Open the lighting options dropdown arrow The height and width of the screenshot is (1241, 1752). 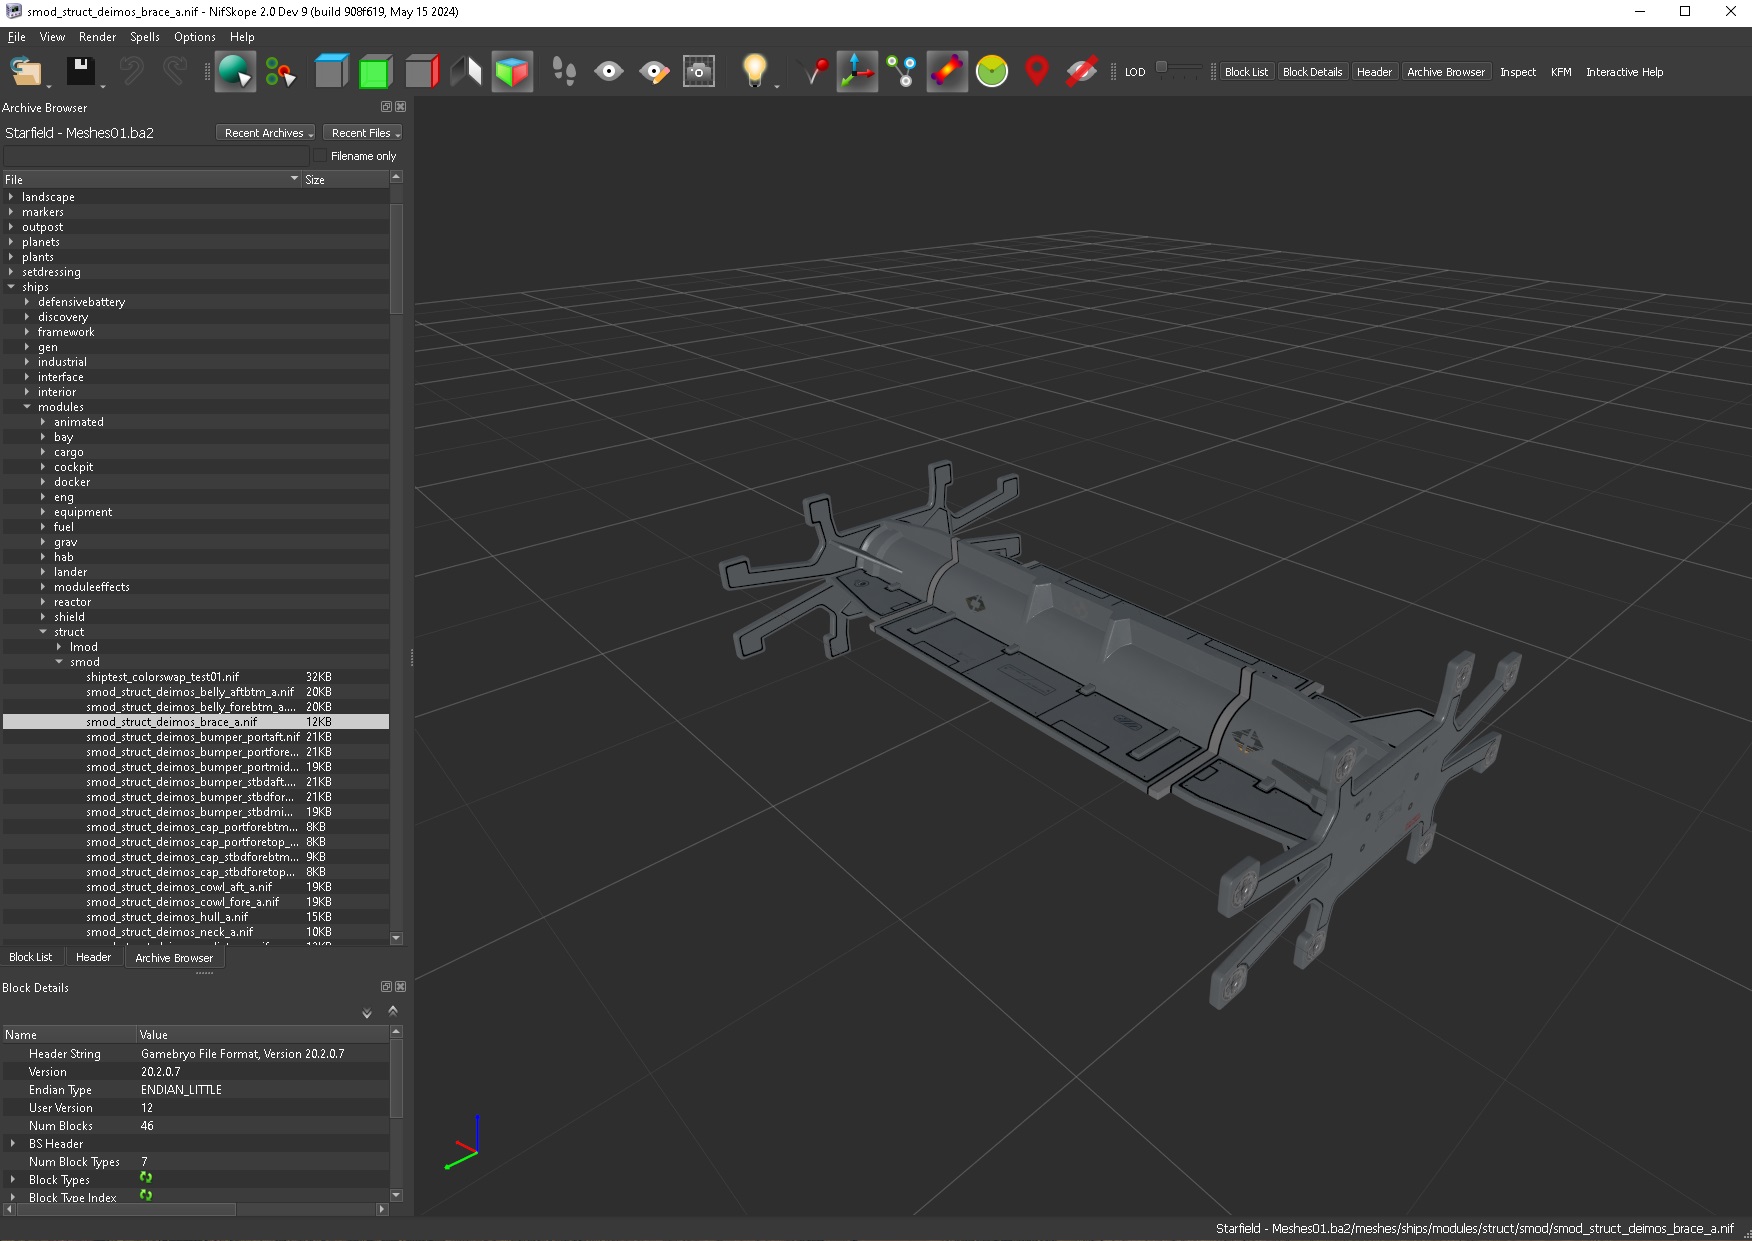(777, 86)
